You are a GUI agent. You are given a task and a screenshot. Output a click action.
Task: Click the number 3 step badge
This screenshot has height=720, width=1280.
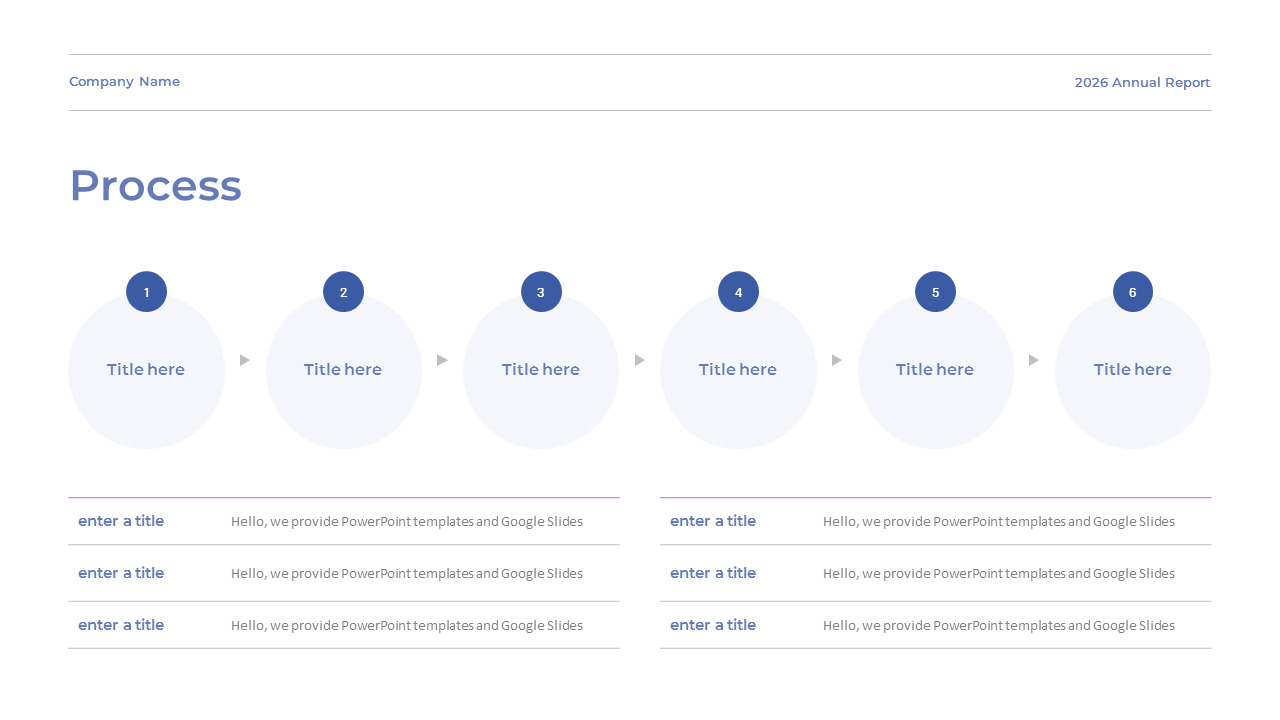(x=541, y=292)
